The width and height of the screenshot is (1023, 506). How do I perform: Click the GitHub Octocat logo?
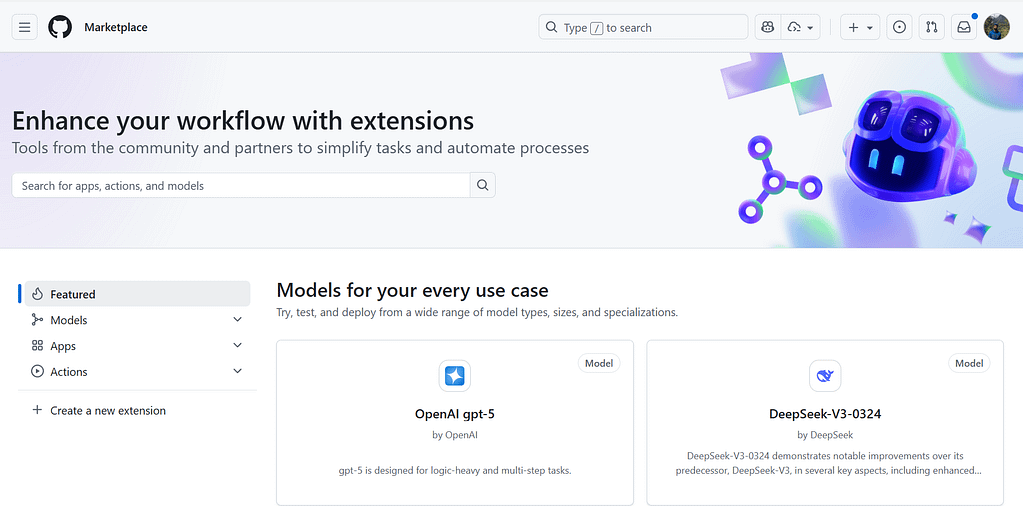pyautogui.click(x=60, y=27)
